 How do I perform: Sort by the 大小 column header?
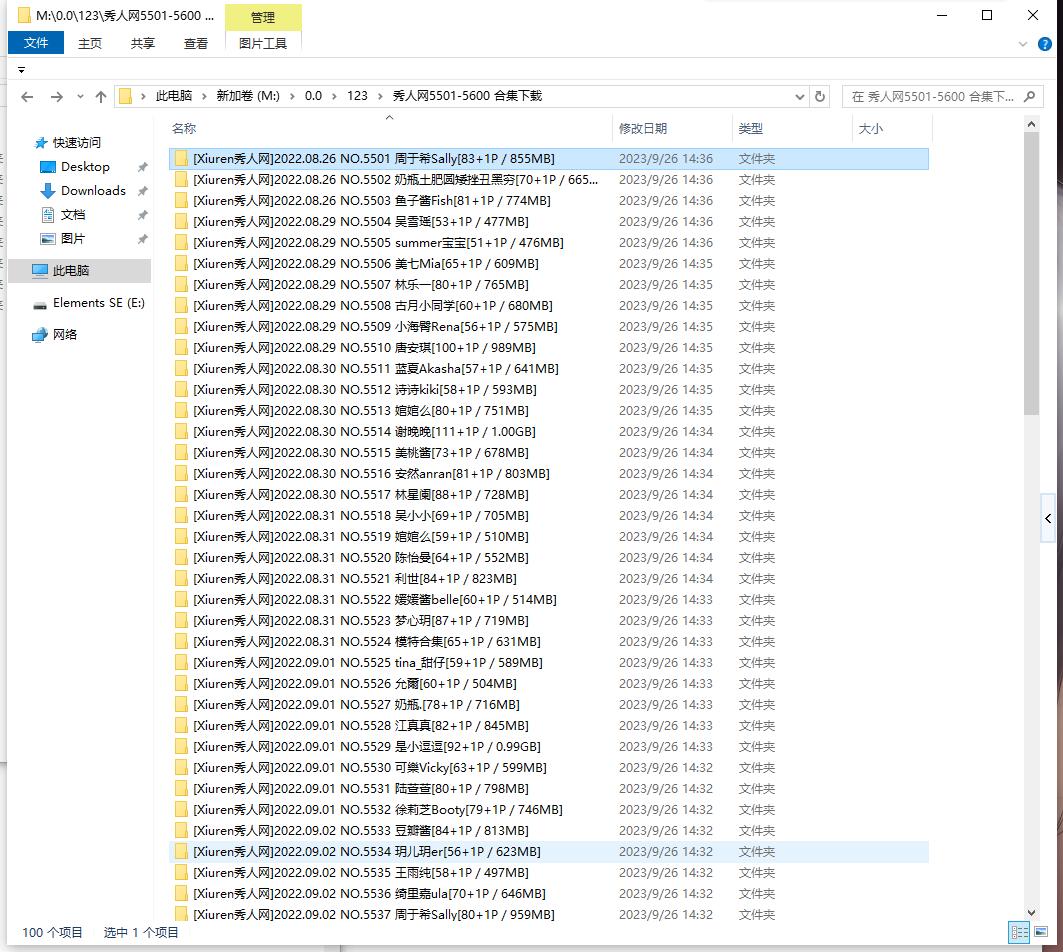(870, 128)
